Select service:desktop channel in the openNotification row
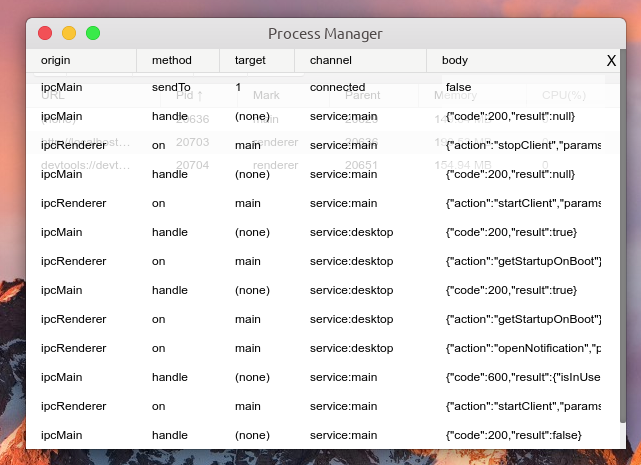The image size is (641, 465). pos(351,349)
